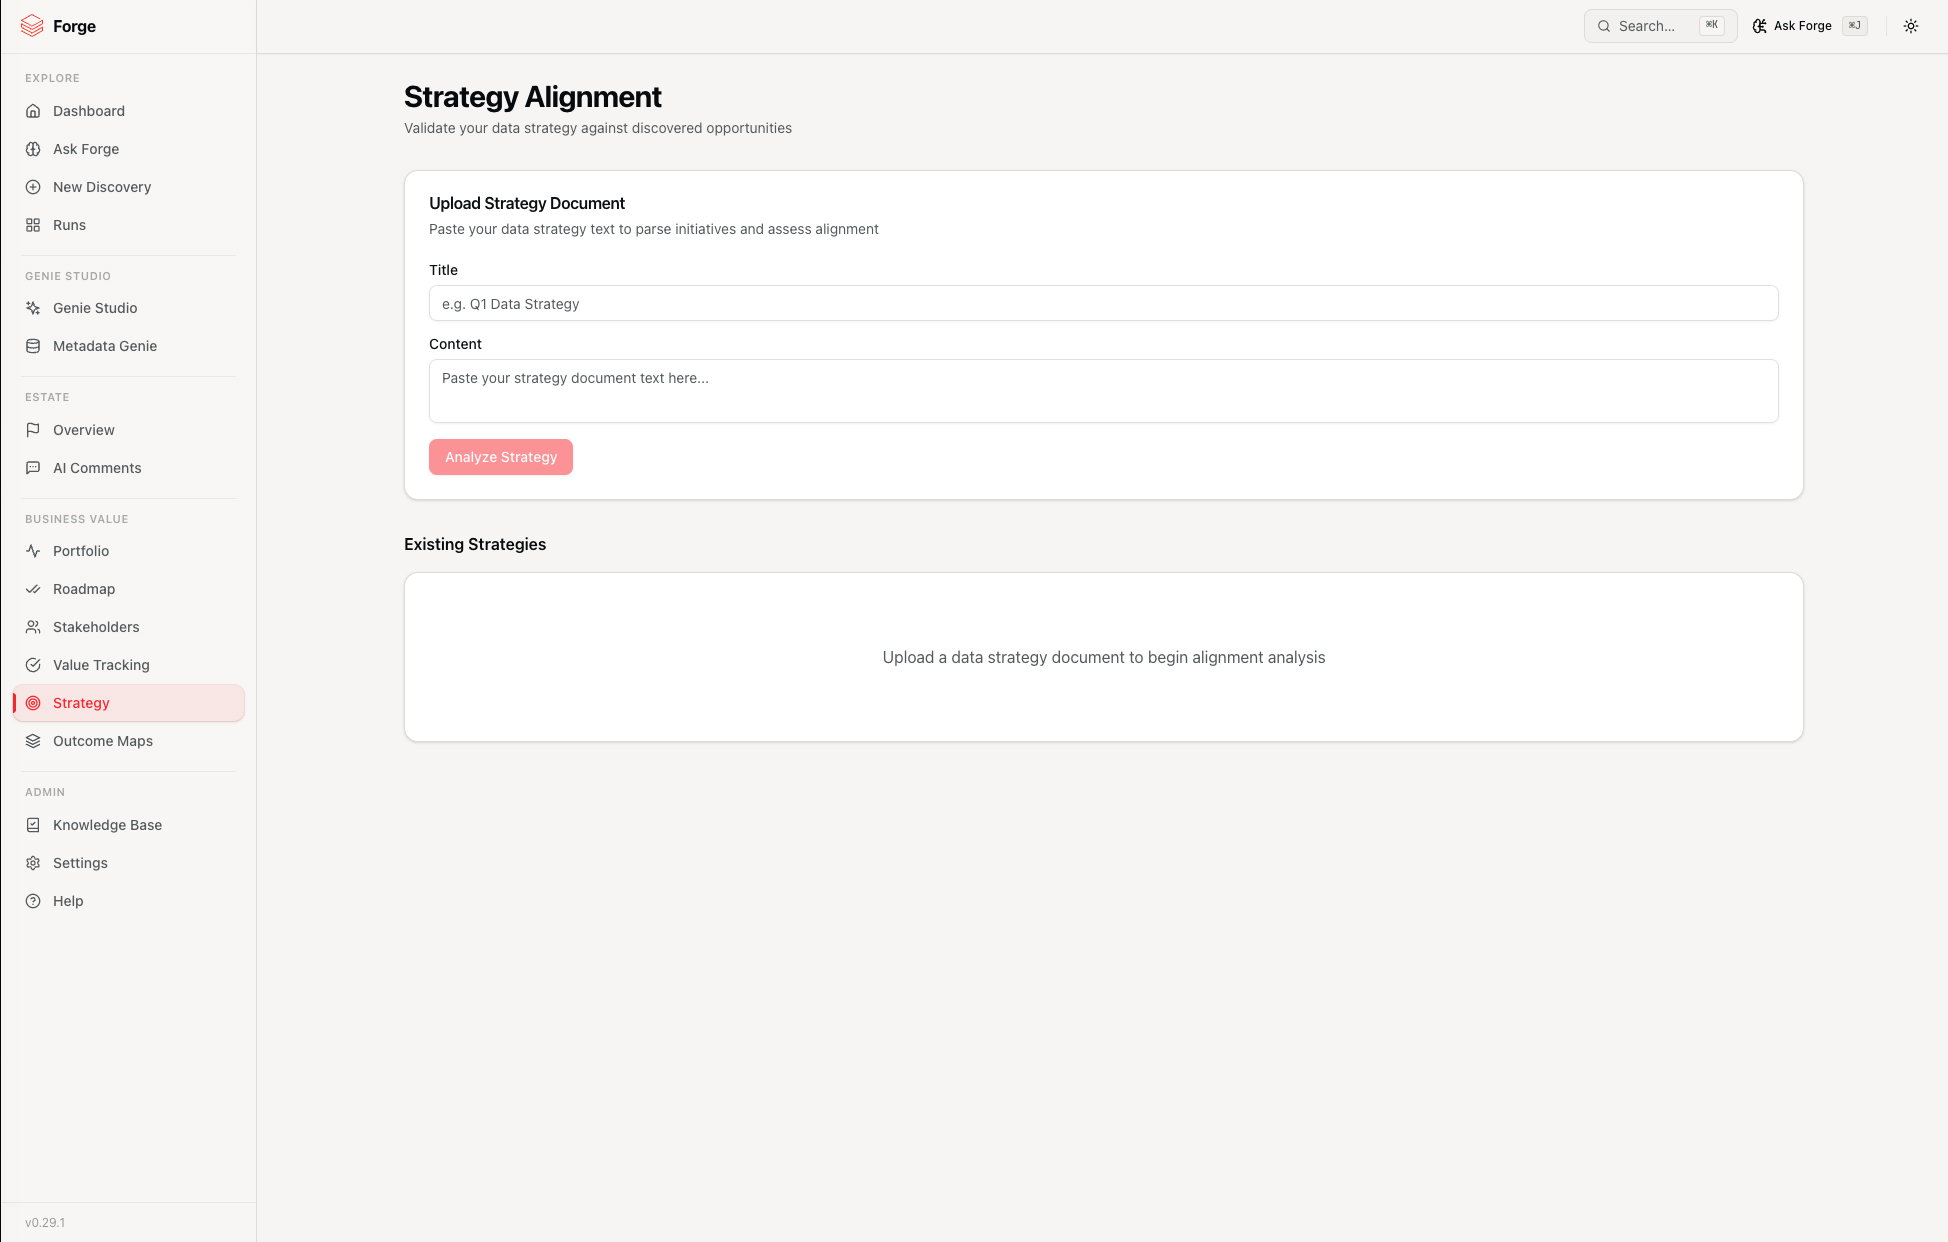Click the New Discovery plus-circle icon
The image size is (1948, 1242).
[33, 187]
